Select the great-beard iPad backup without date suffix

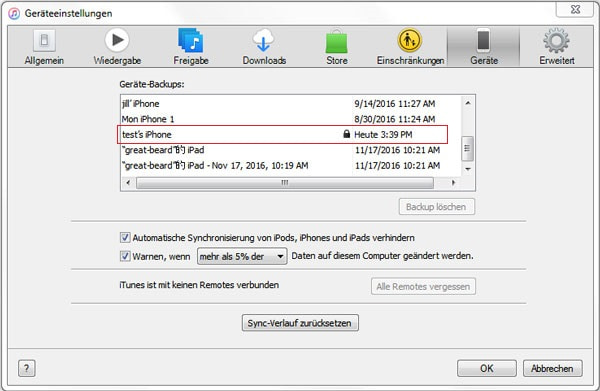(291, 150)
